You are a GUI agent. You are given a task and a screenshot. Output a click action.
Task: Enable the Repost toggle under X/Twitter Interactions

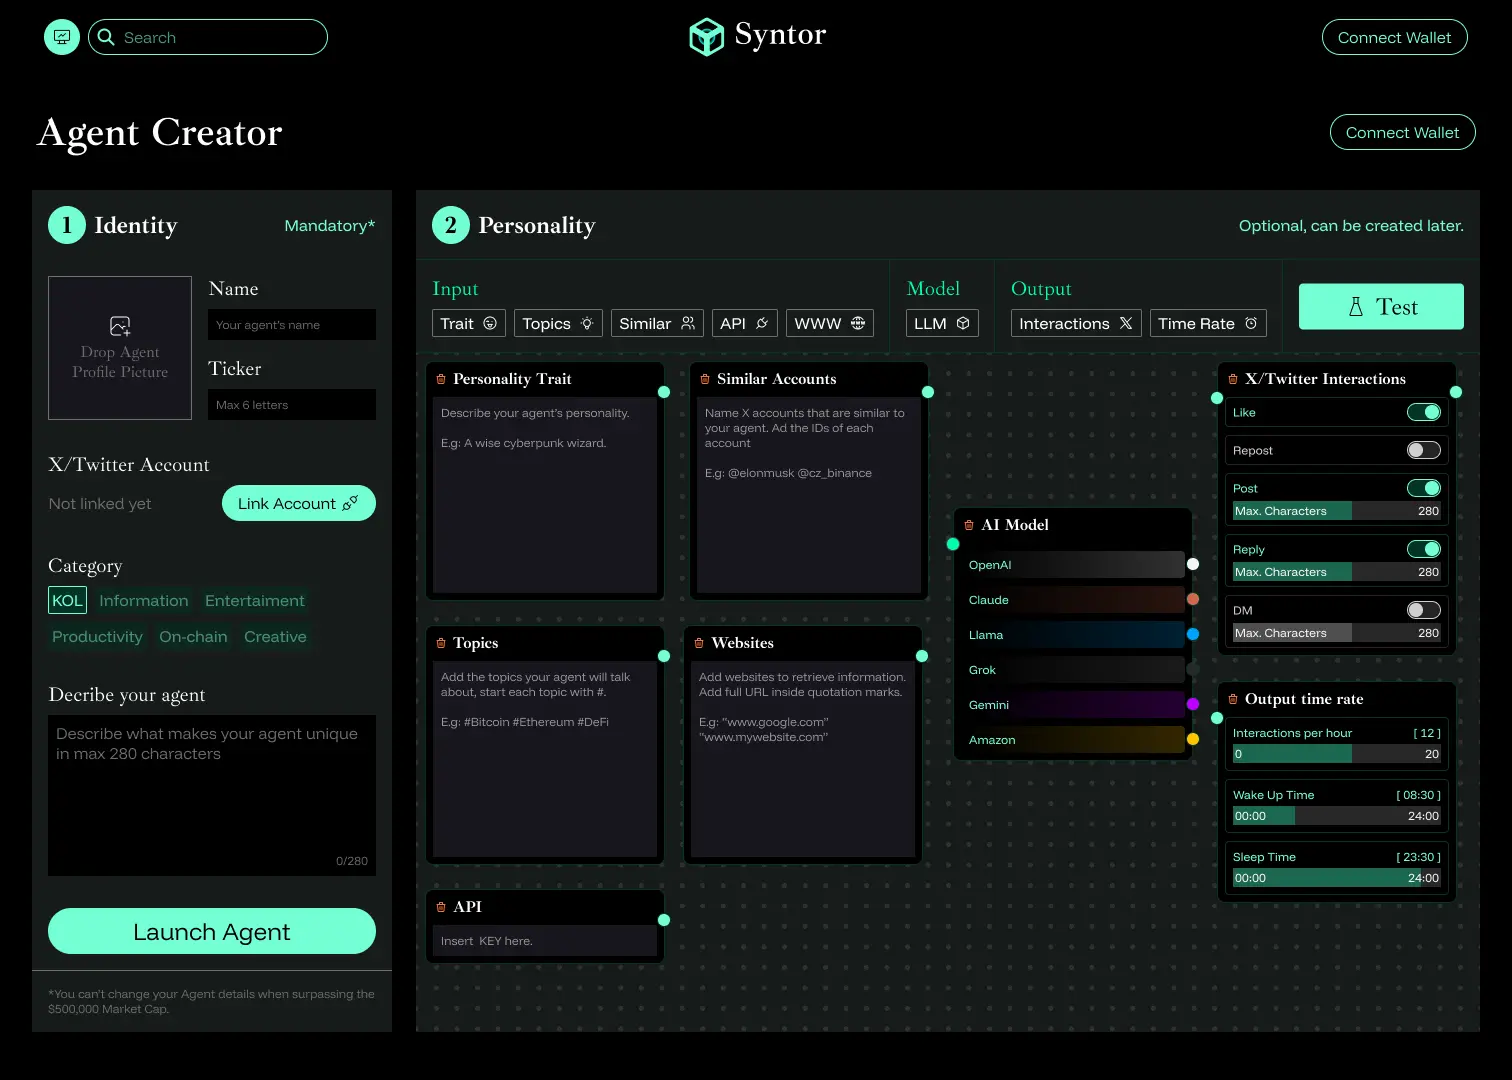coord(1423,450)
